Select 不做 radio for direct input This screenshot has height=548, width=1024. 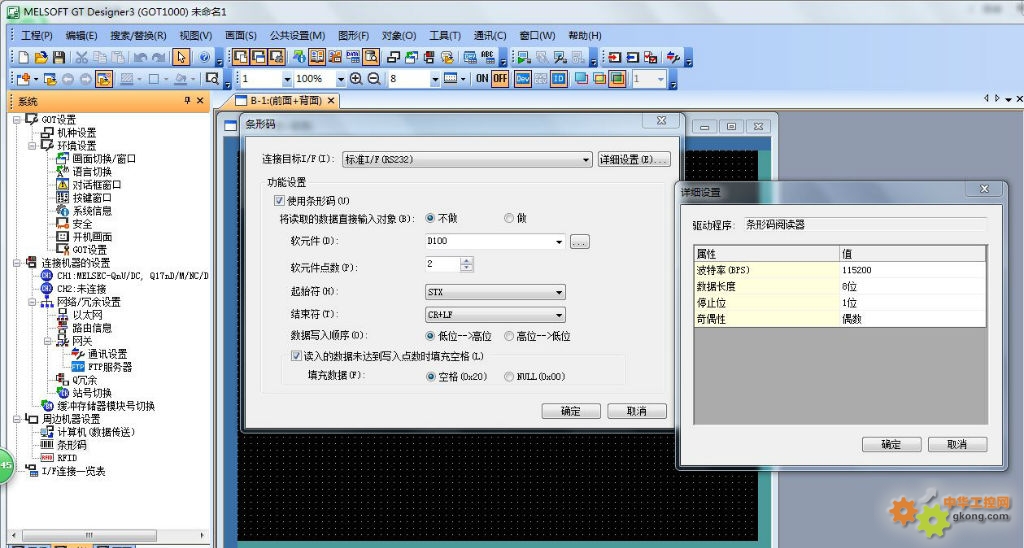click(430, 218)
